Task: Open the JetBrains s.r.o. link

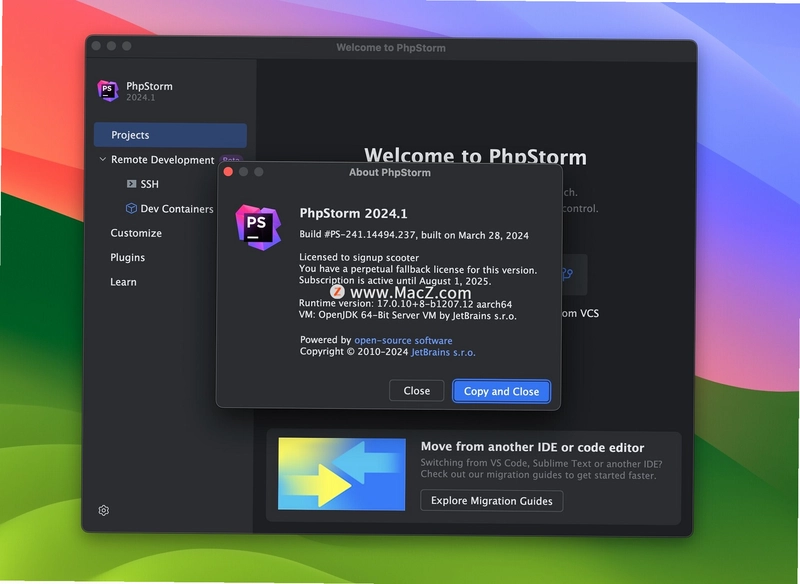Action: point(443,352)
